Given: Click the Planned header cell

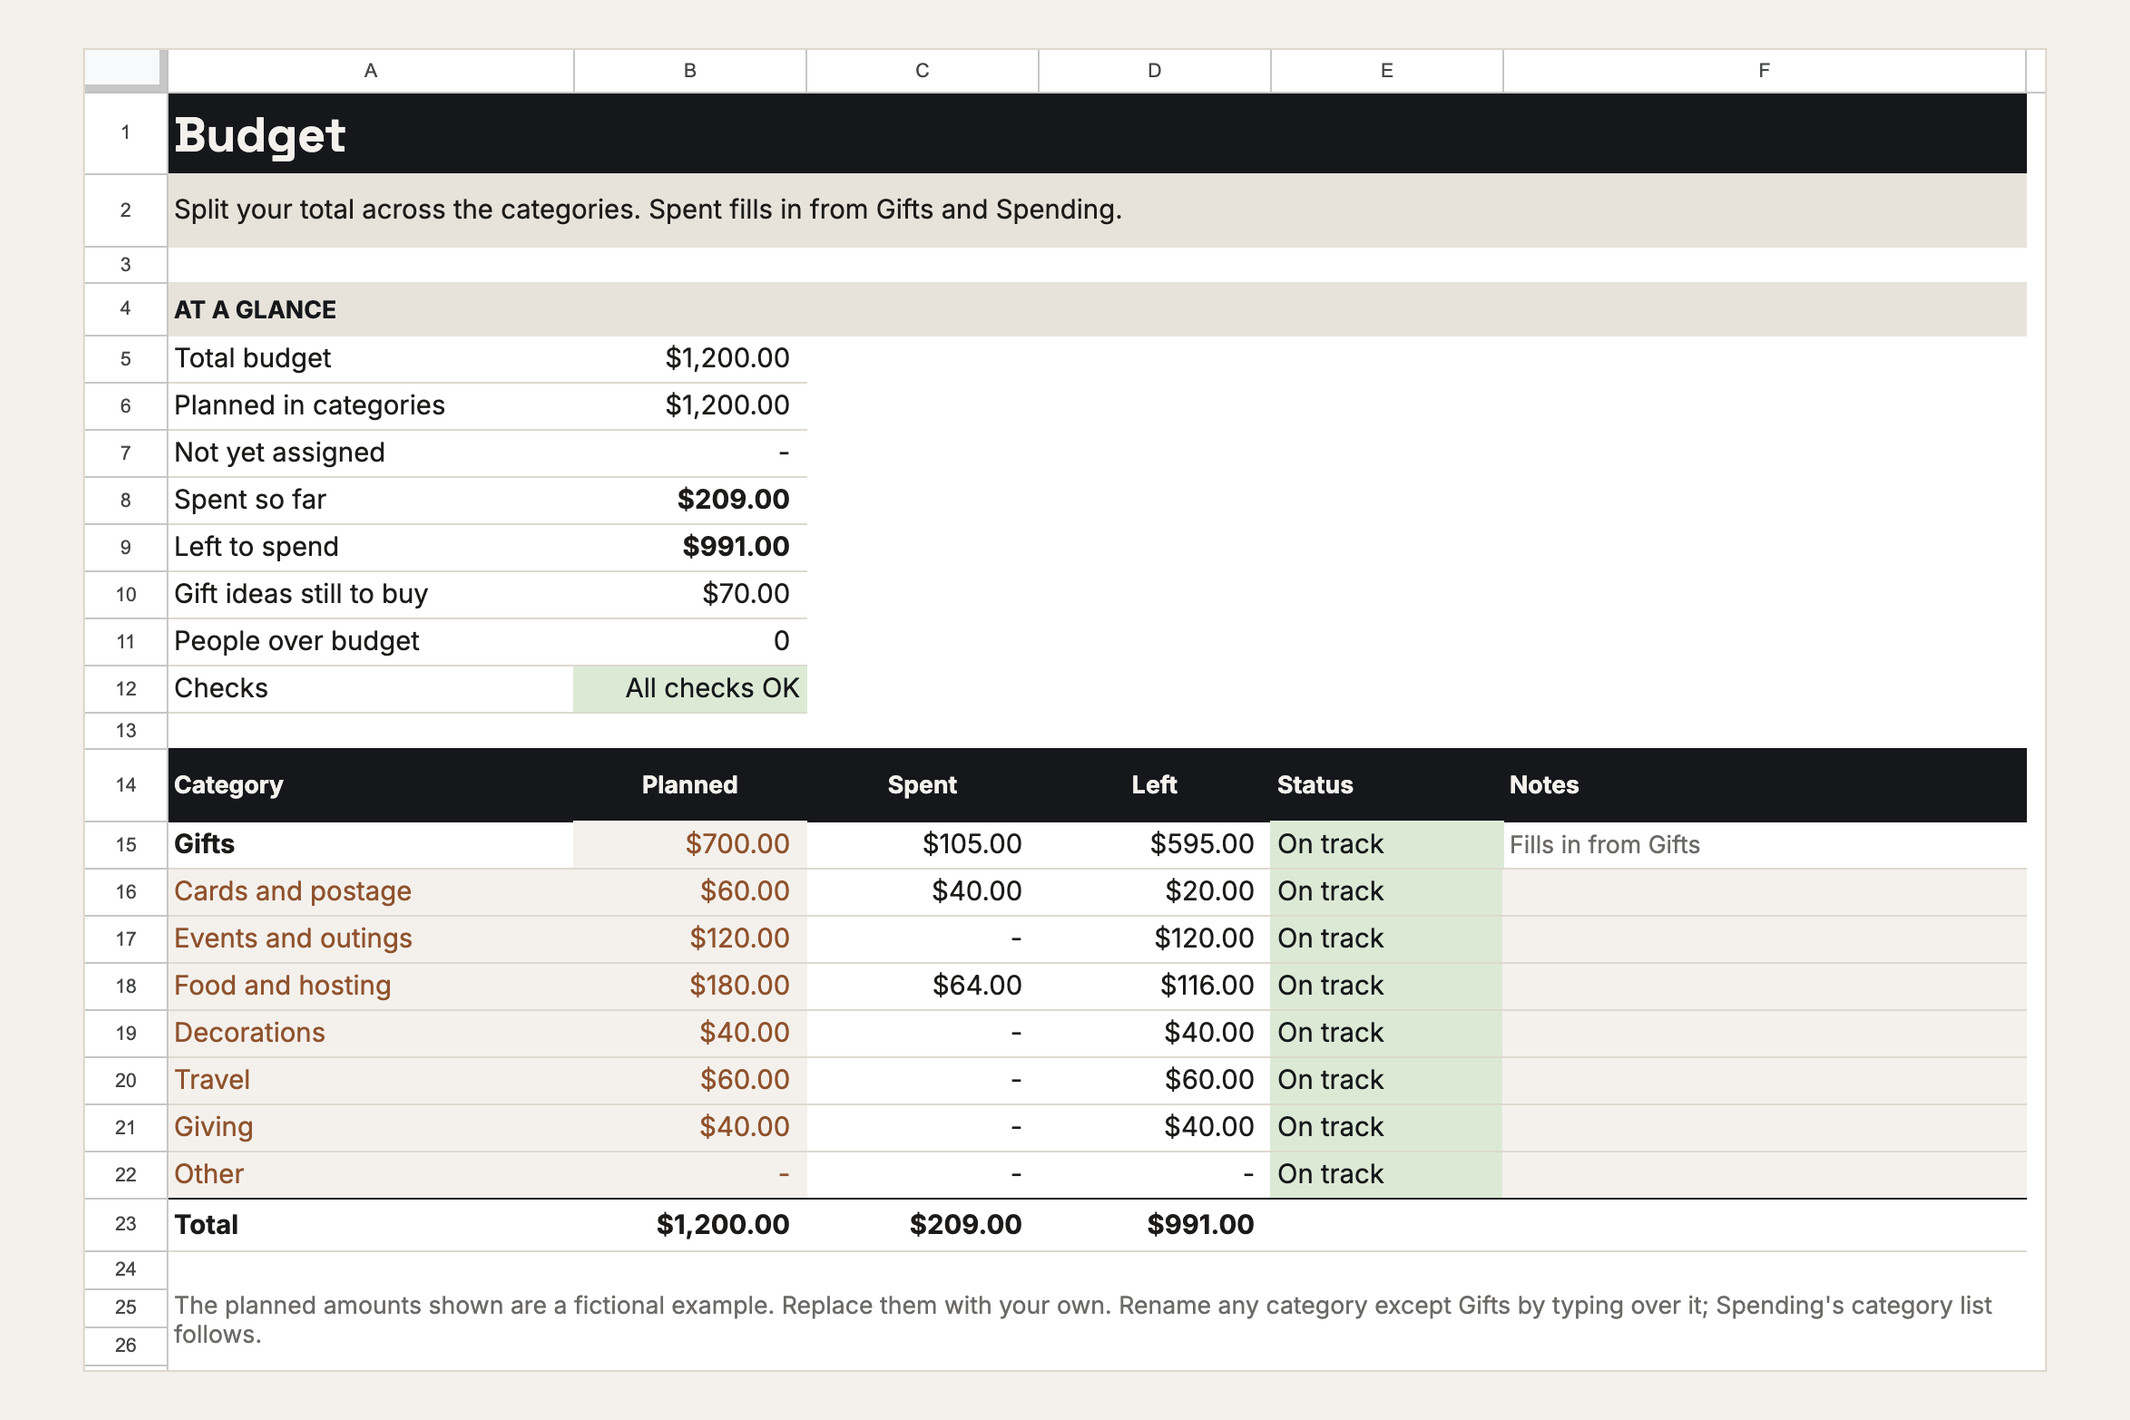Looking at the screenshot, I should 690,785.
